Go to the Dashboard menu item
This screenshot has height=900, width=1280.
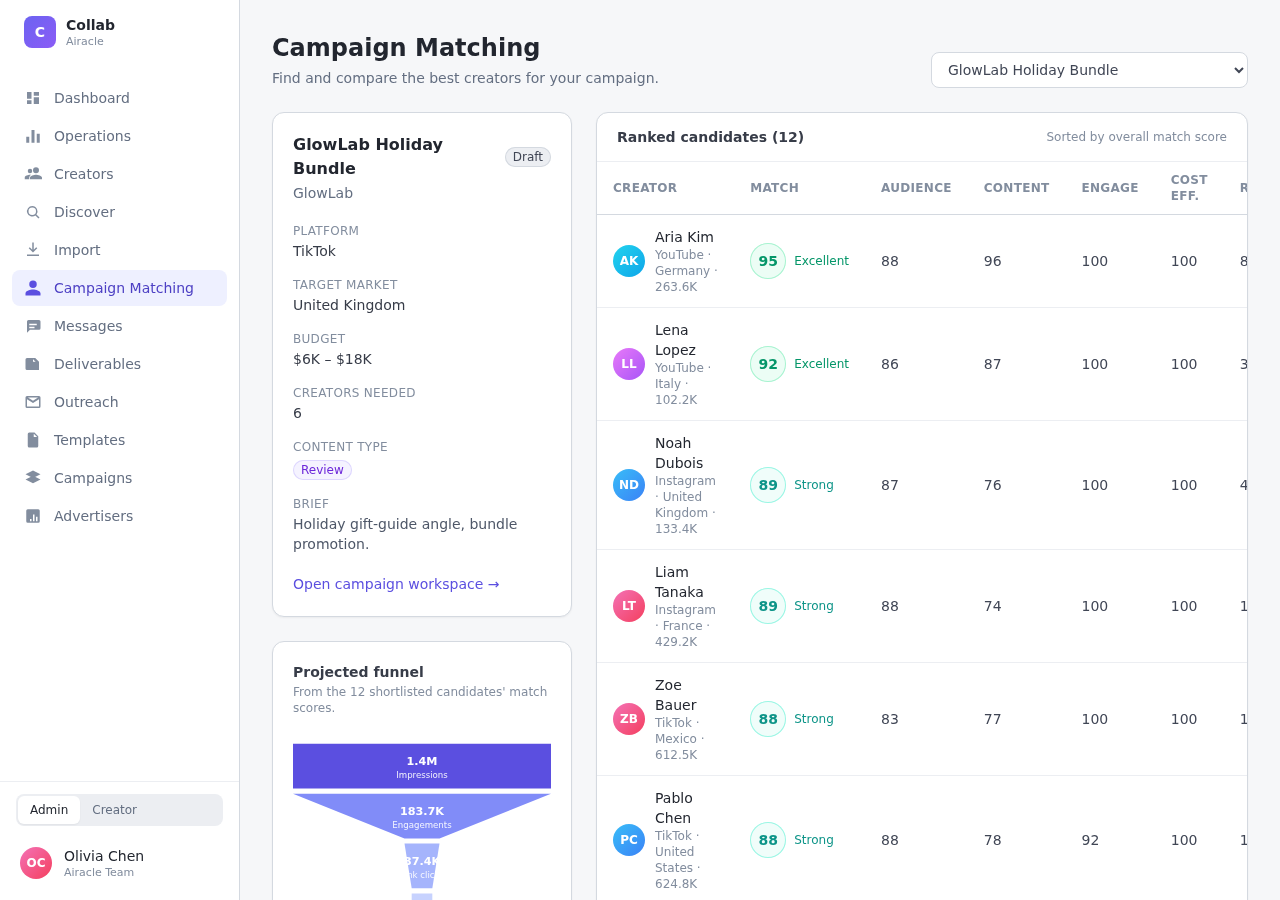tap(119, 98)
